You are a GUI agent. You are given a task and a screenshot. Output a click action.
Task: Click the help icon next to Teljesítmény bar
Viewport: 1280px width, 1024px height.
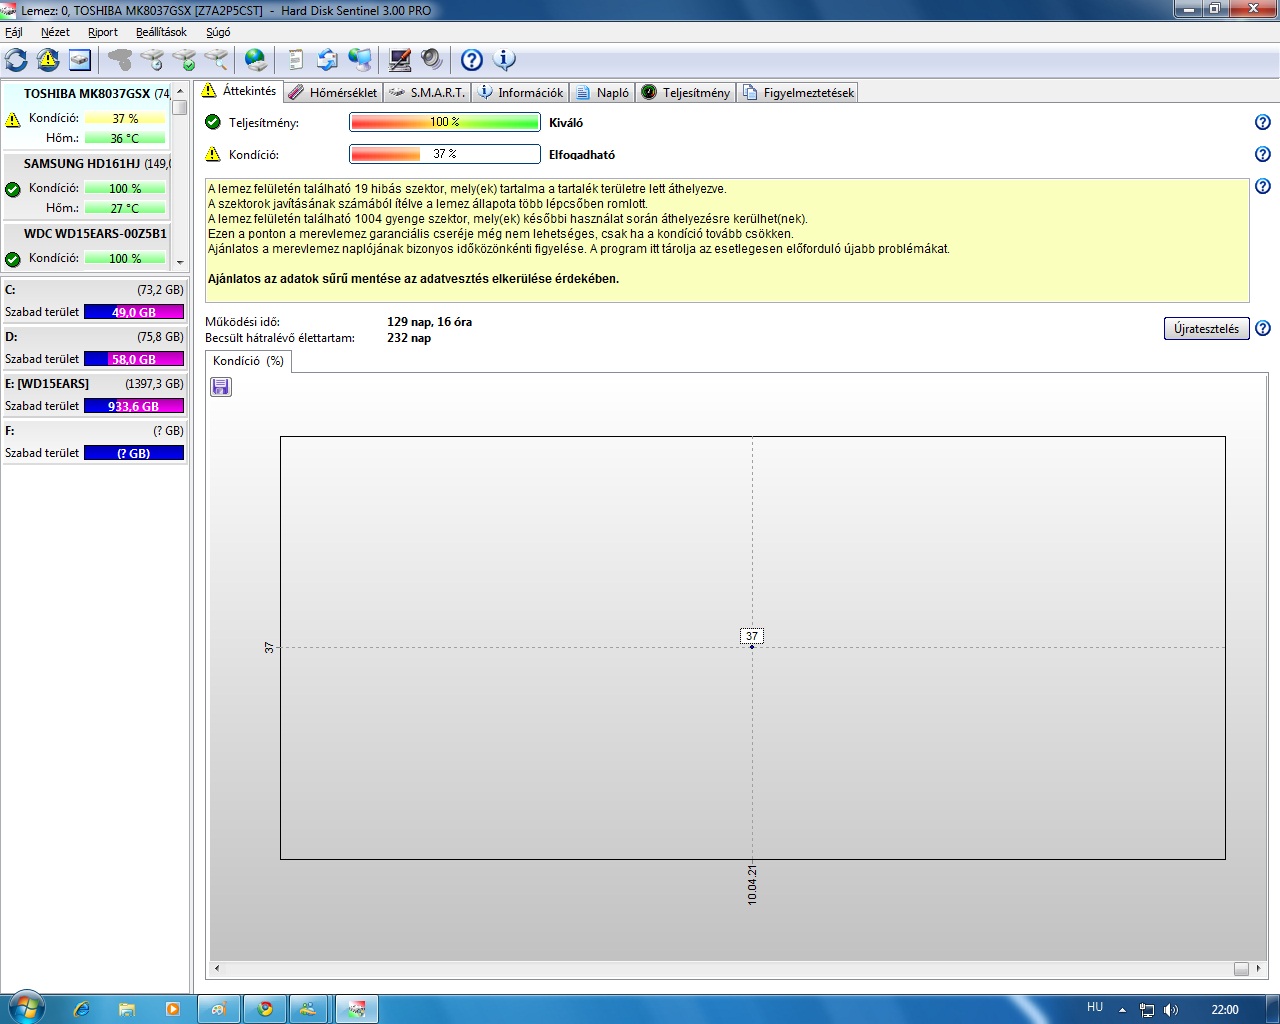pos(1263,122)
